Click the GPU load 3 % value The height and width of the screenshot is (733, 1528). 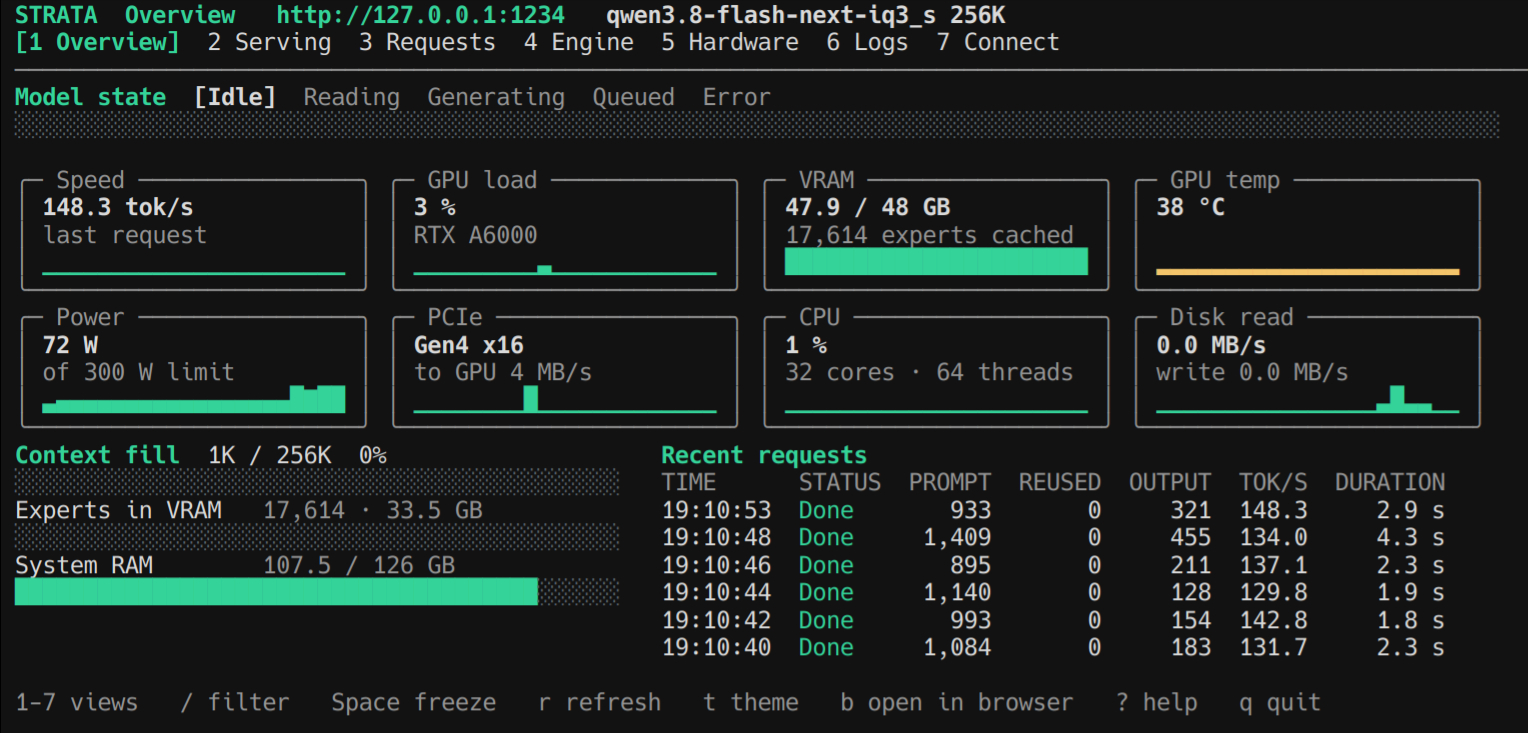point(435,207)
